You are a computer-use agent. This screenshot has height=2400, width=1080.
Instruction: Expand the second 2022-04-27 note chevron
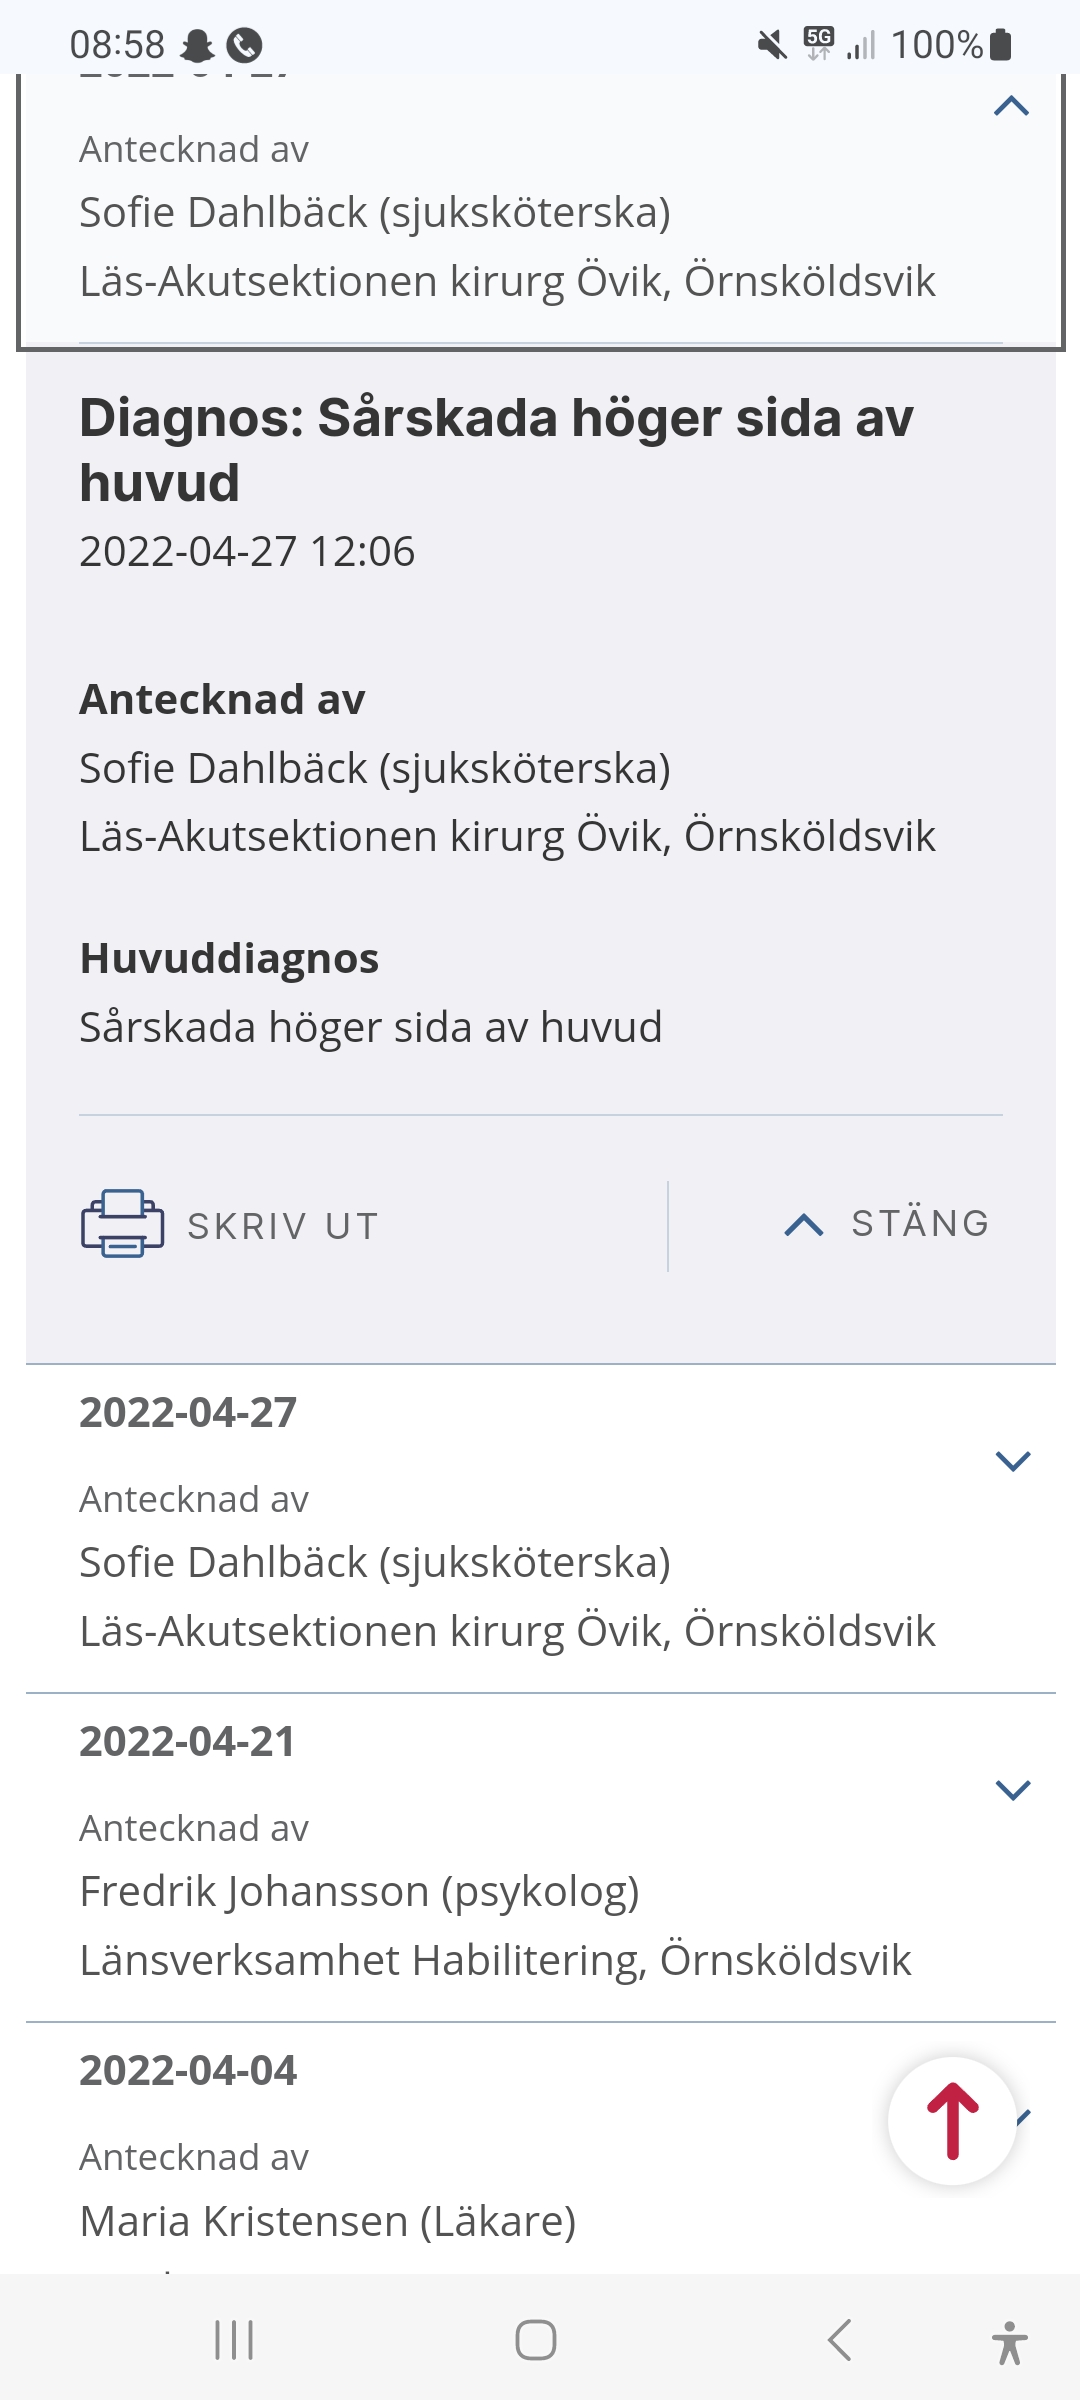pos(1013,1461)
